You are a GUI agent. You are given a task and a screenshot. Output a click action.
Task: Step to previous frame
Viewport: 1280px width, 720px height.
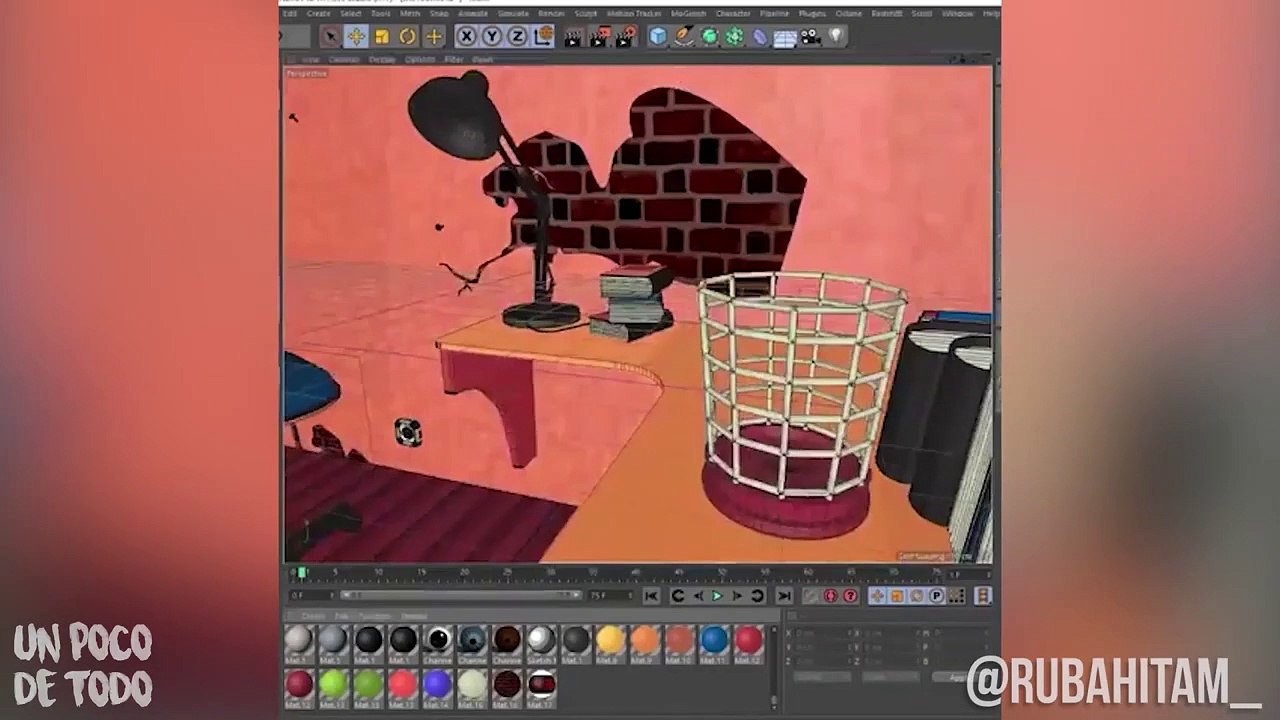click(698, 596)
